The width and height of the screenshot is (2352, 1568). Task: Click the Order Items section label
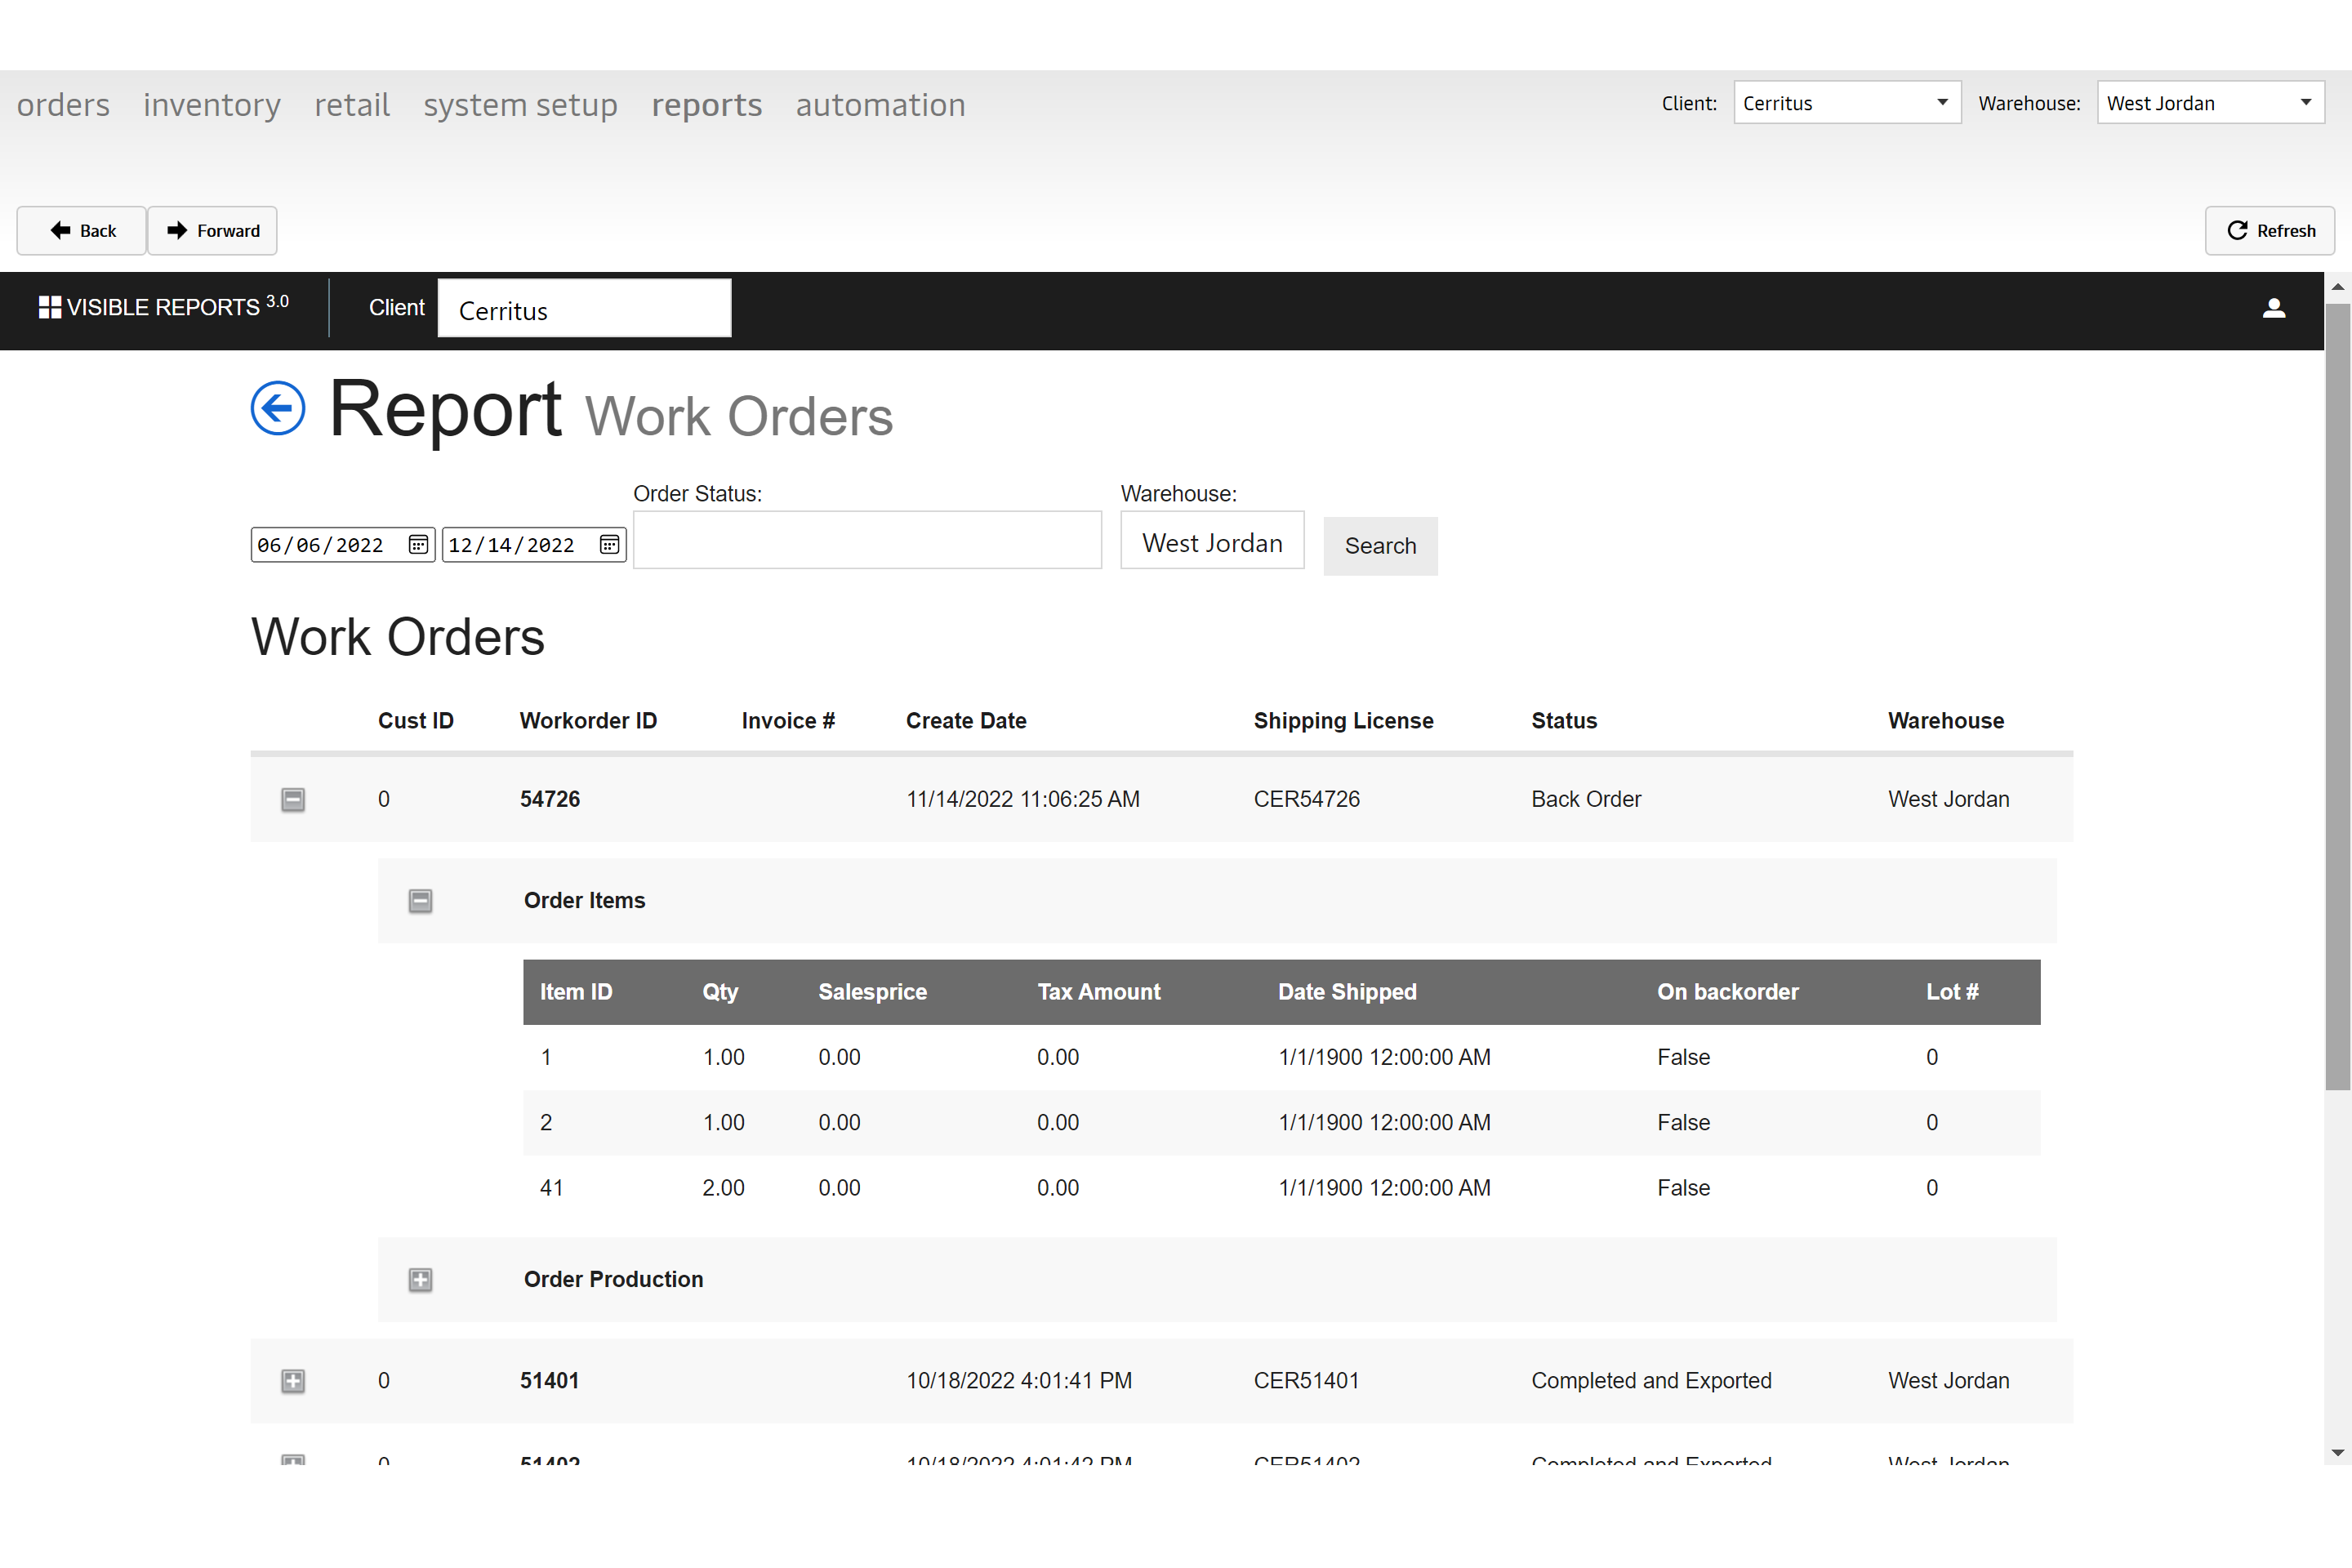click(585, 900)
